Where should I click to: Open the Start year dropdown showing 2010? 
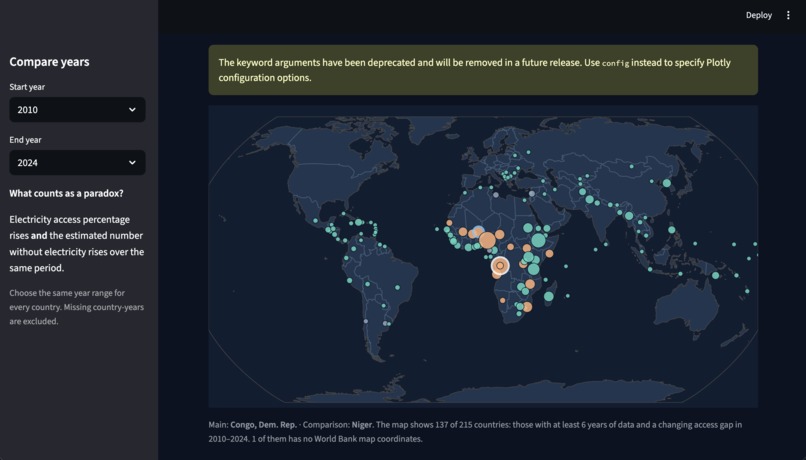click(x=77, y=109)
